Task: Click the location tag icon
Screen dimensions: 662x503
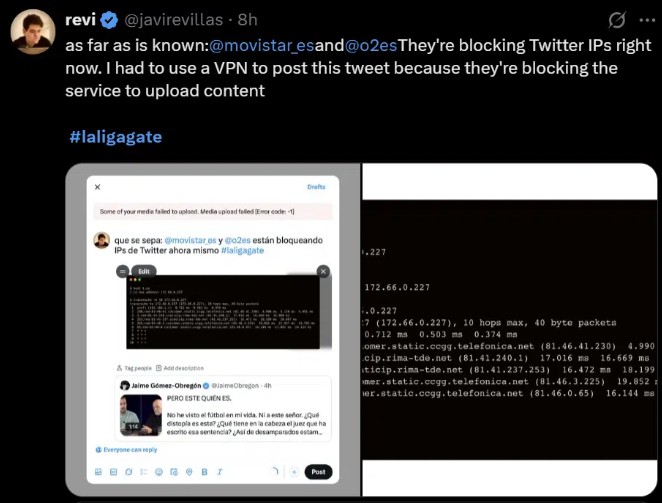Action: [x=189, y=472]
